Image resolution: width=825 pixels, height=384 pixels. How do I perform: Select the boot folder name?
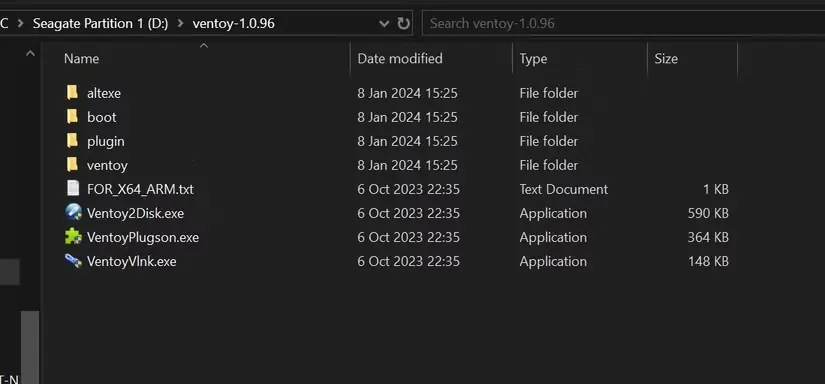102,117
